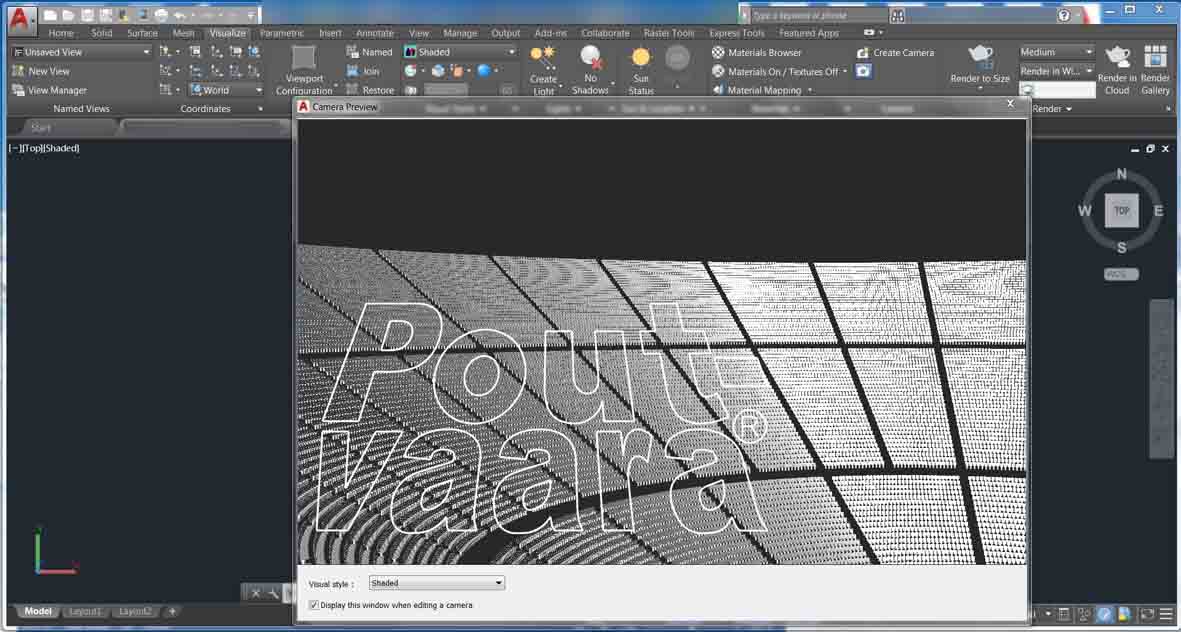Click the [-] viewport controls label
The width and height of the screenshot is (1181, 632).
(x=14, y=148)
